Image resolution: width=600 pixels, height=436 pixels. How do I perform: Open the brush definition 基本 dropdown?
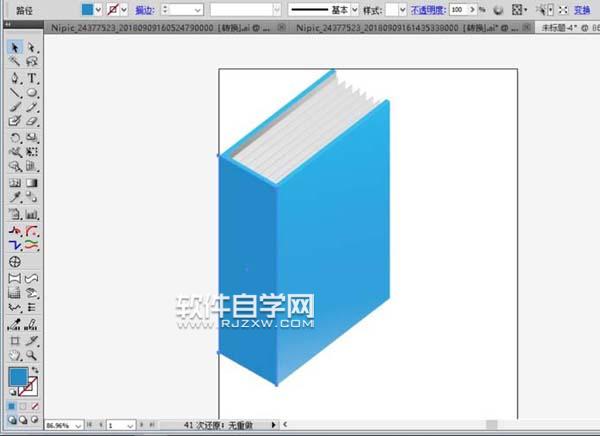(x=354, y=10)
